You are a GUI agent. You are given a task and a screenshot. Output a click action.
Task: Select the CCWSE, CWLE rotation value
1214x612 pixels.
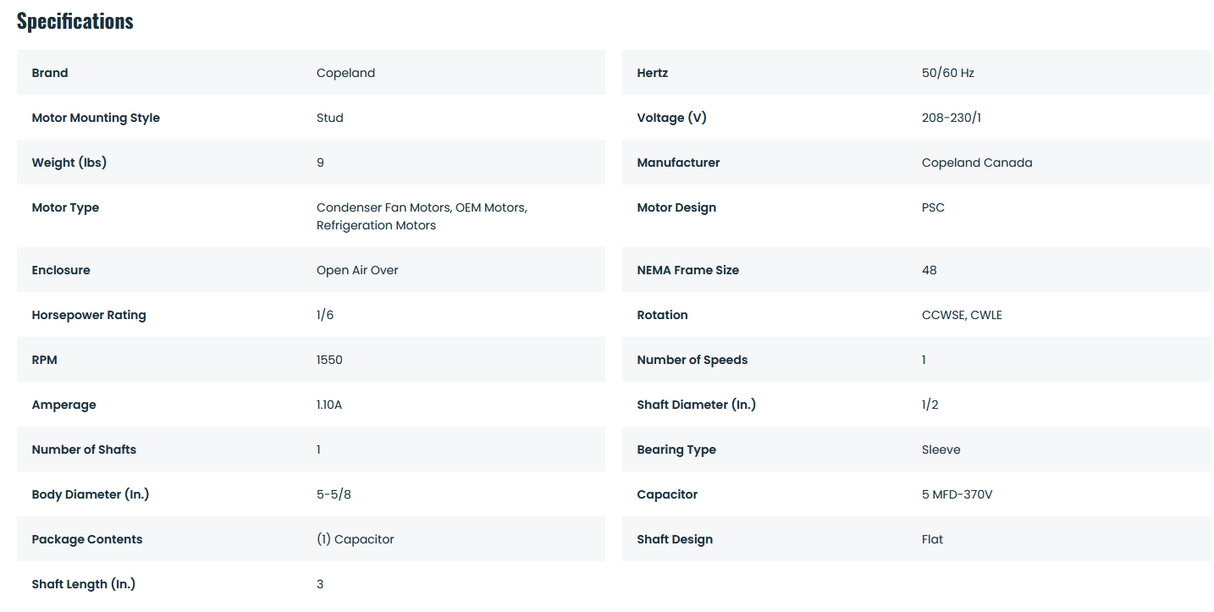coord(962,315)
